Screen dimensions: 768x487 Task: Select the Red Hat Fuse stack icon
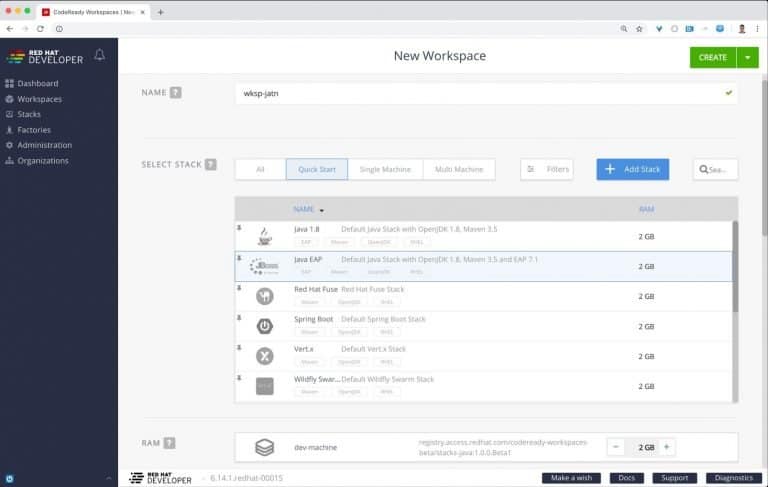point(264,296)
